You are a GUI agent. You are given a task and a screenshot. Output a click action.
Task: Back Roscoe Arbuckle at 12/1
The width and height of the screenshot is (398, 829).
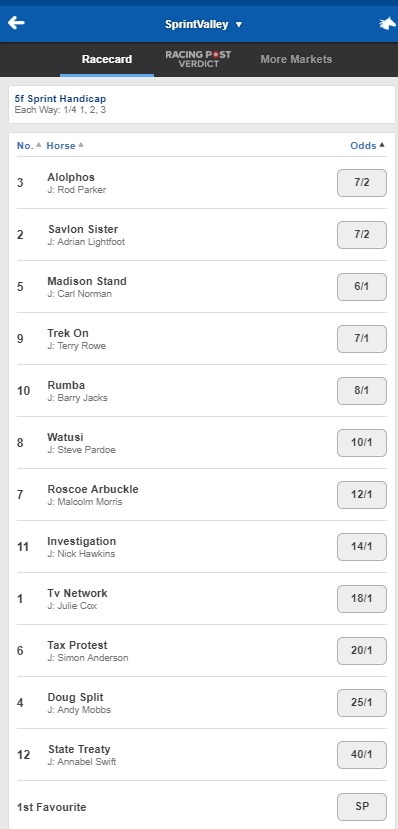[362, 495]
